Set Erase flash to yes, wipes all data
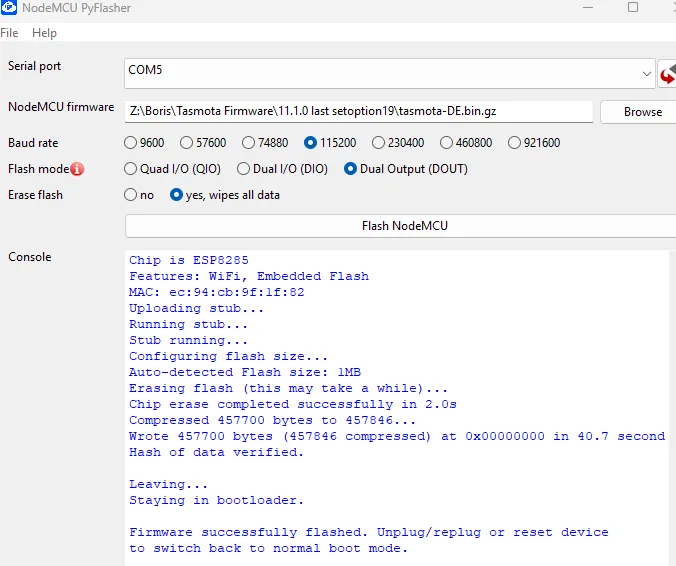 tap(225, 195)
